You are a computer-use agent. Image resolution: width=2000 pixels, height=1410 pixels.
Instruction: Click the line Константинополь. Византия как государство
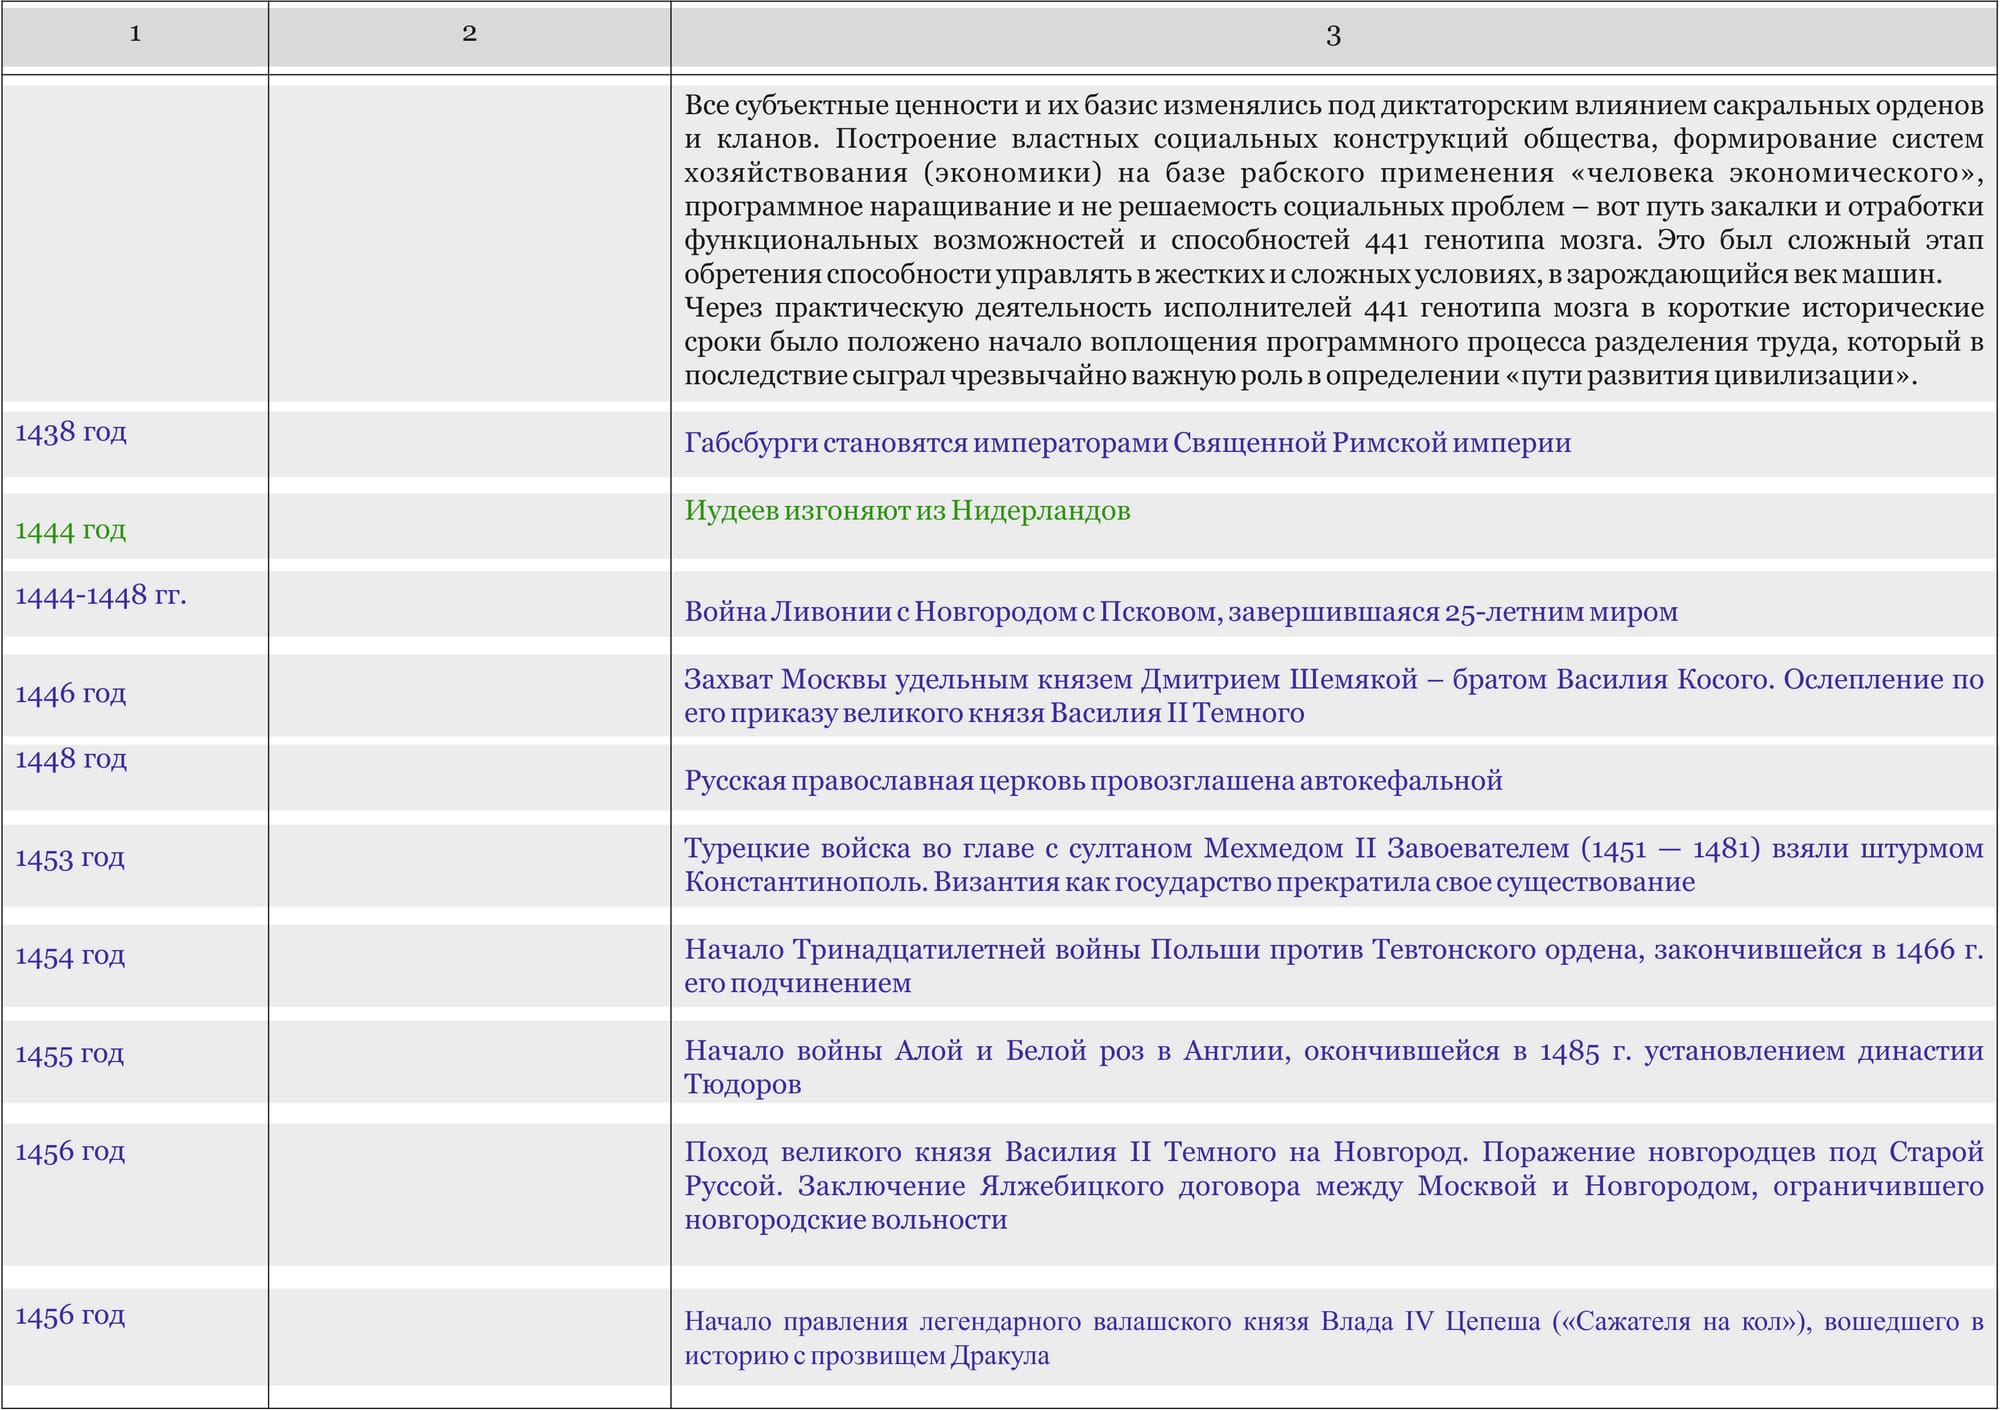(x=1190, y=882)
